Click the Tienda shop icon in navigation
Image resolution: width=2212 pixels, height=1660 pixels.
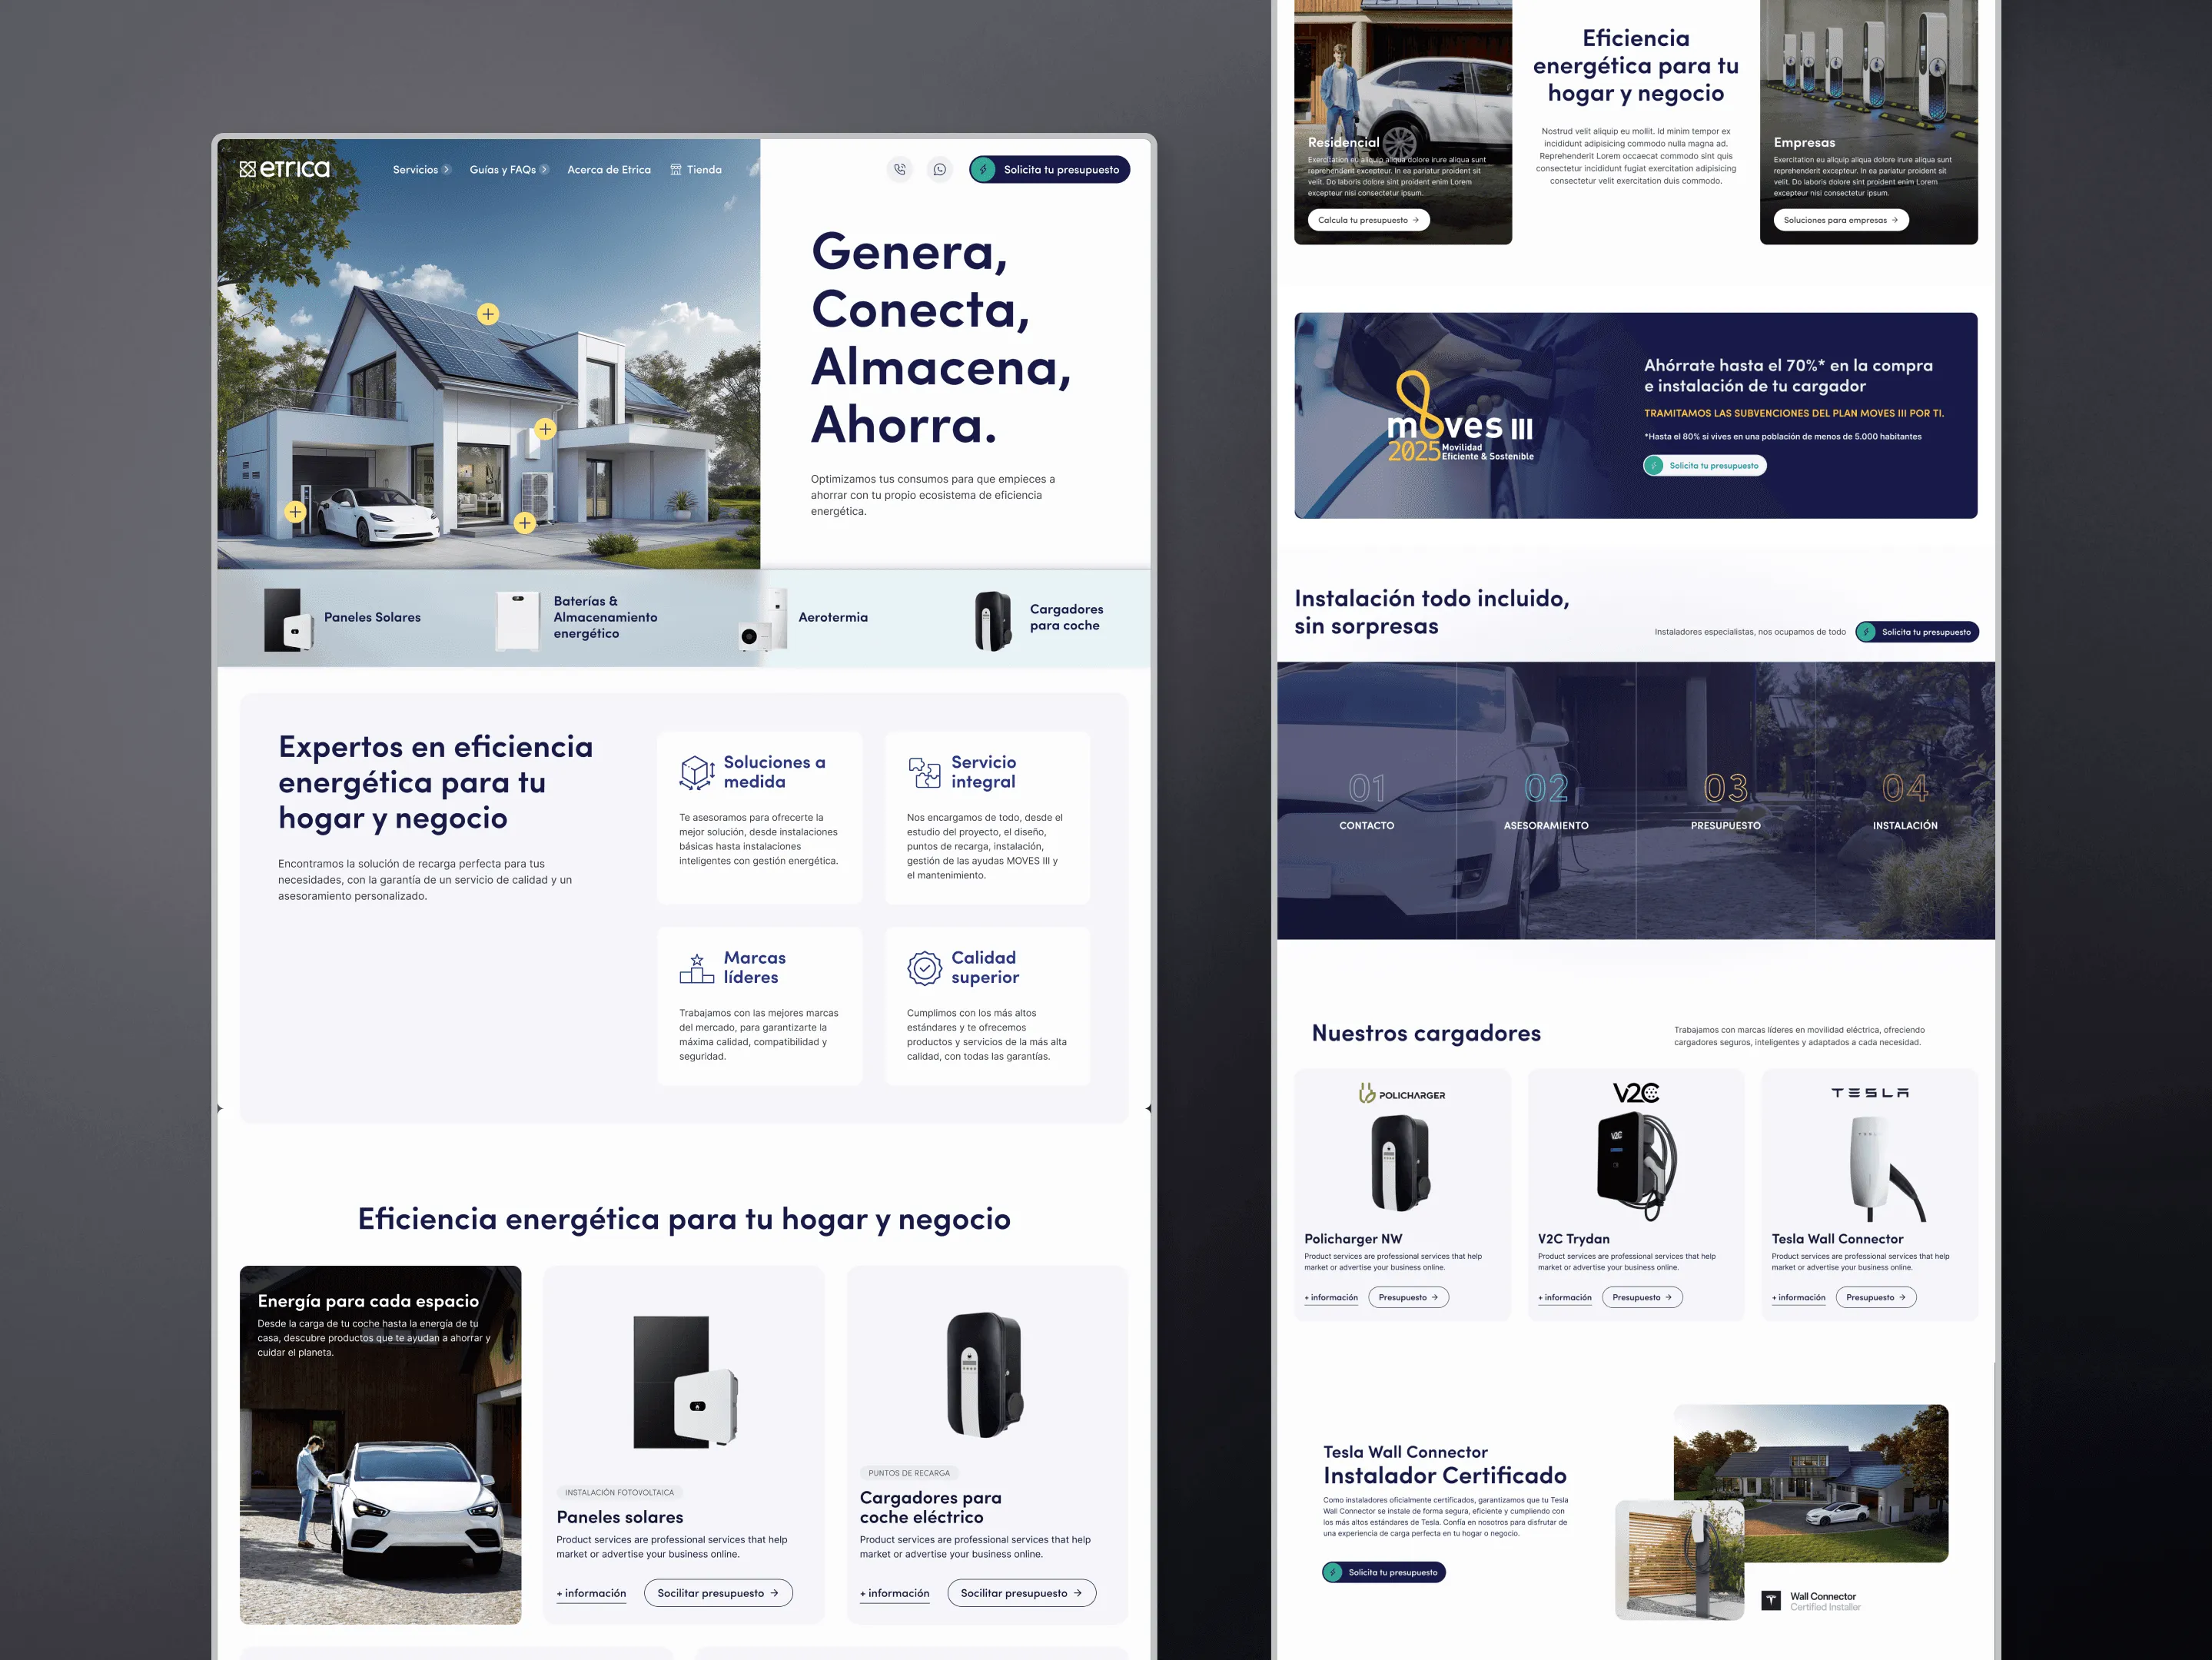click(x=676, y=170)
